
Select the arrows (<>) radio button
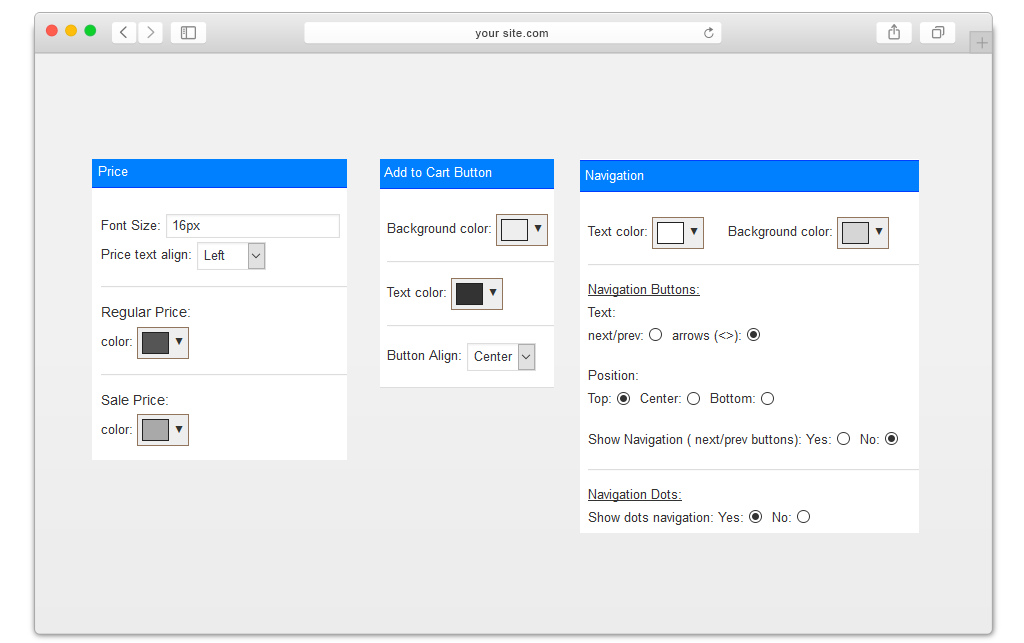click(x=754, y=335)
